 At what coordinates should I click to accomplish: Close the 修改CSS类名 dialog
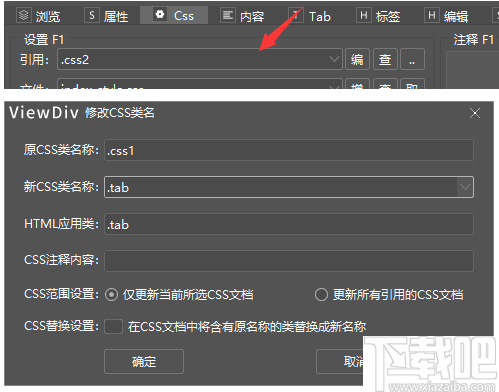click(475, 113)
